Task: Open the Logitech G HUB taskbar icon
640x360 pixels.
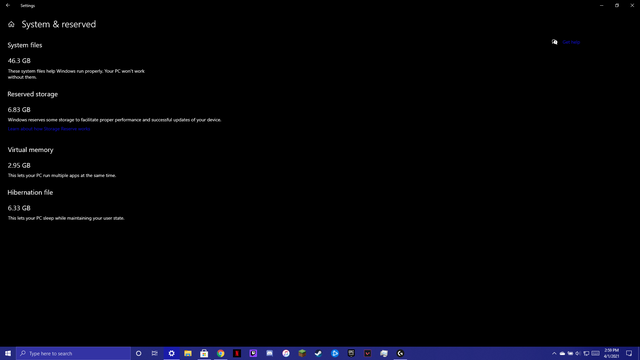Action: [x=400, y=353]
